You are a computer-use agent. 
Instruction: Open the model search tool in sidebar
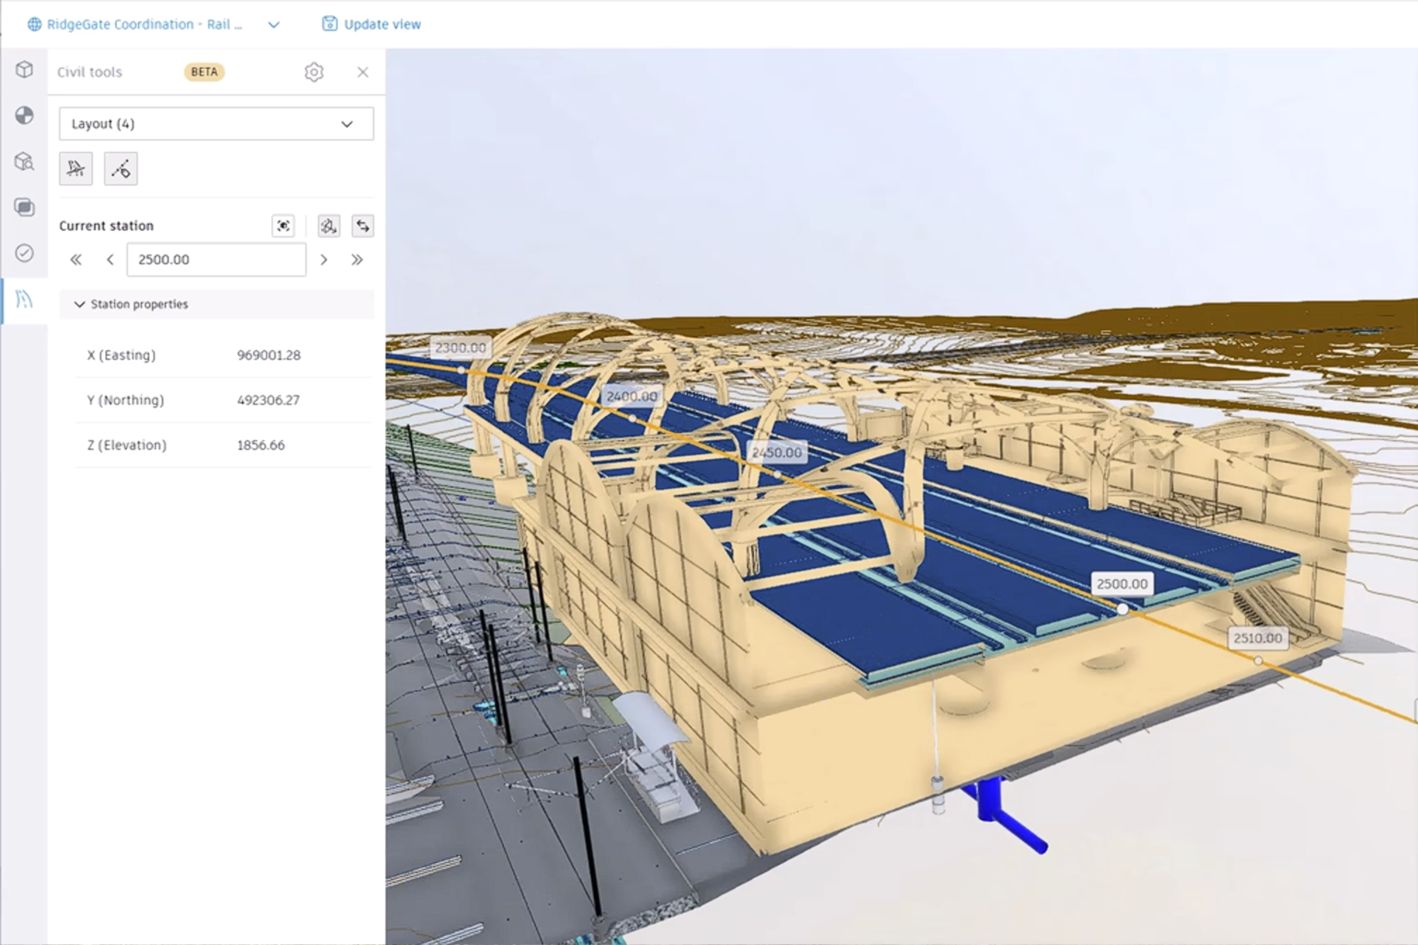coord(25,160)
